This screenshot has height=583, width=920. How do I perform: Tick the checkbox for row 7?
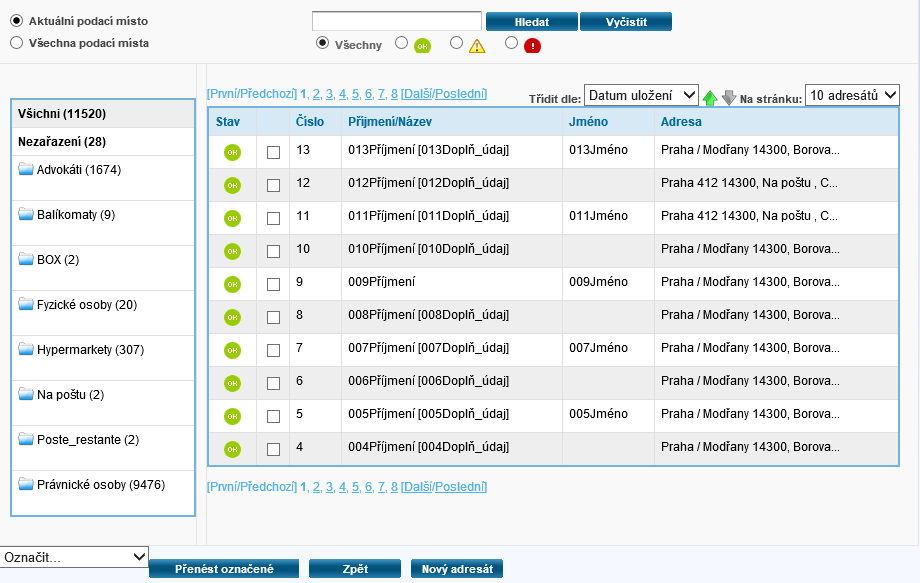coord(274,350)
